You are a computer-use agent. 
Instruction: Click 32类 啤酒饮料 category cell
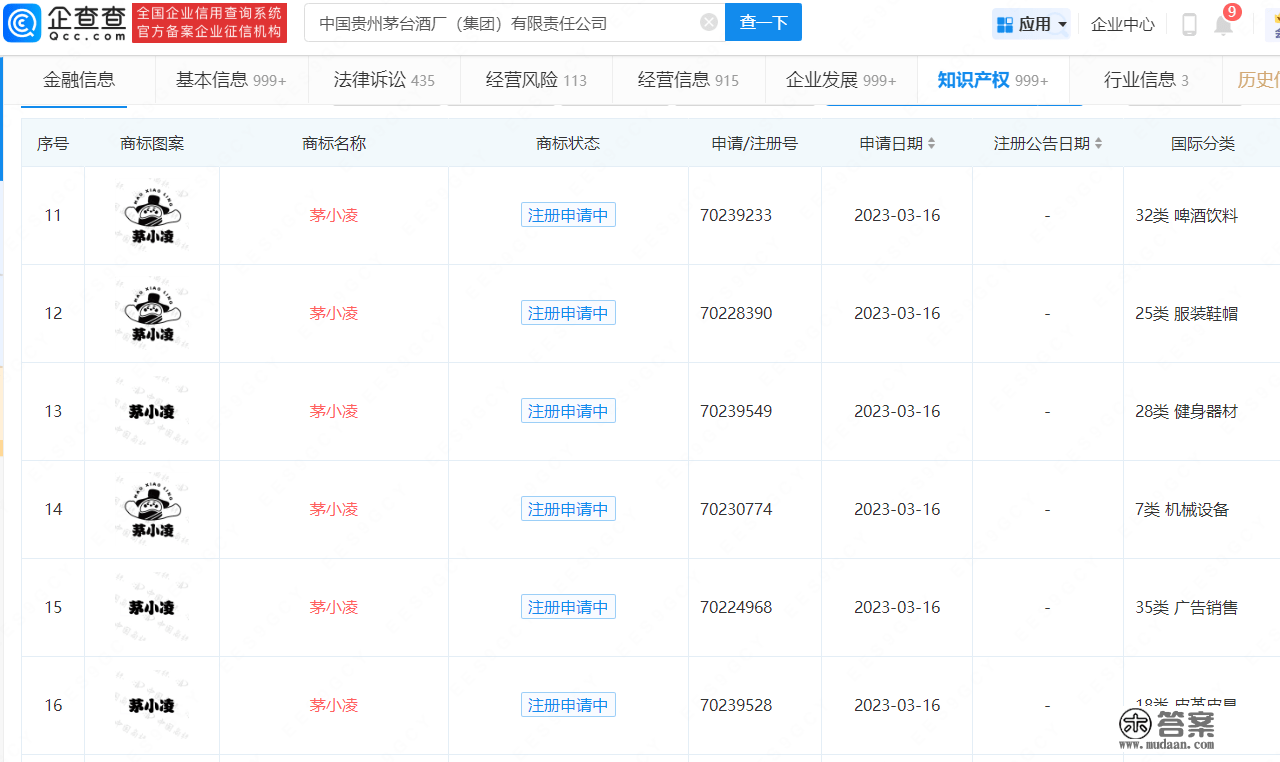(x=1187, y=215)
